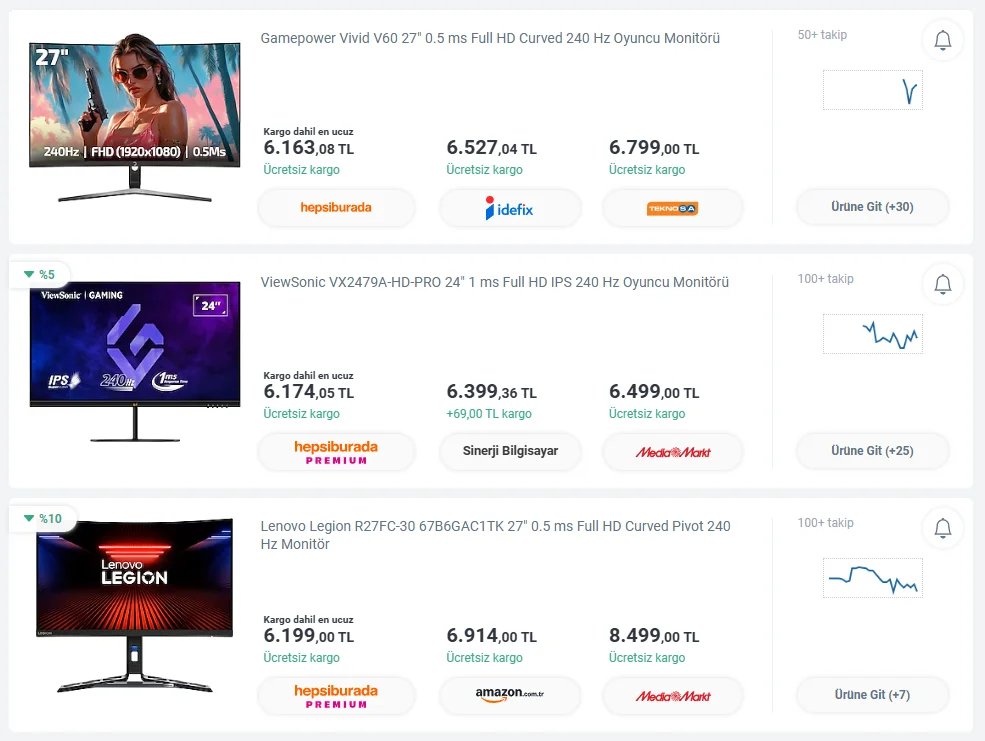Open the Teknosa store offer
Viewport: 985px width, 741px height.
pos(672,208)
